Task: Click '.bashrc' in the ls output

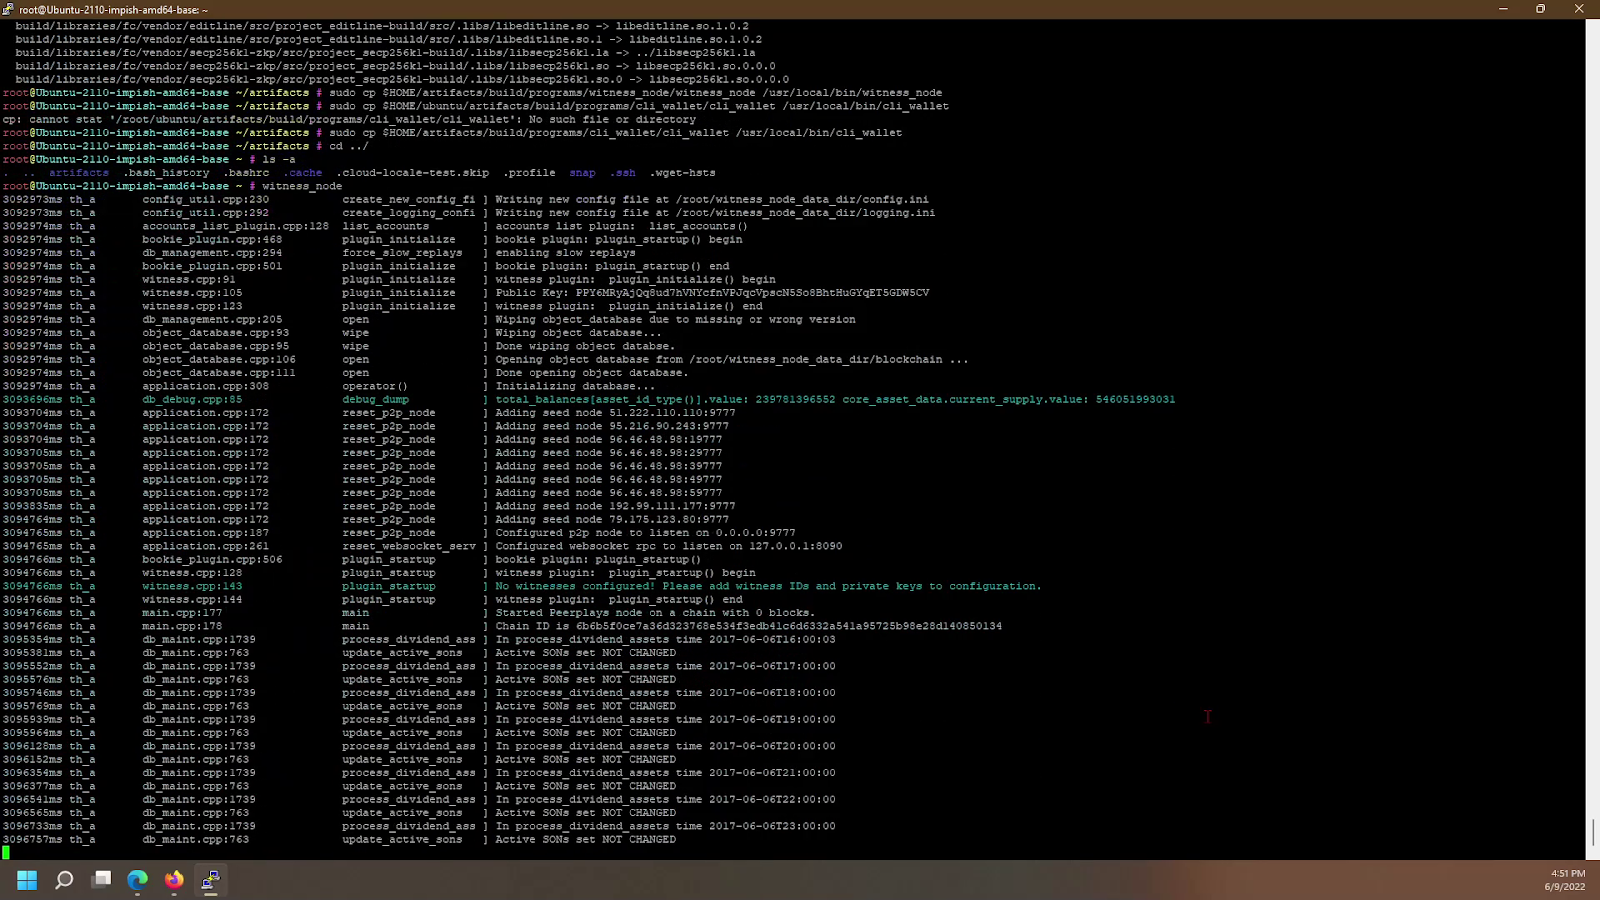Action: pyautogui.click(x=246, y=173)
